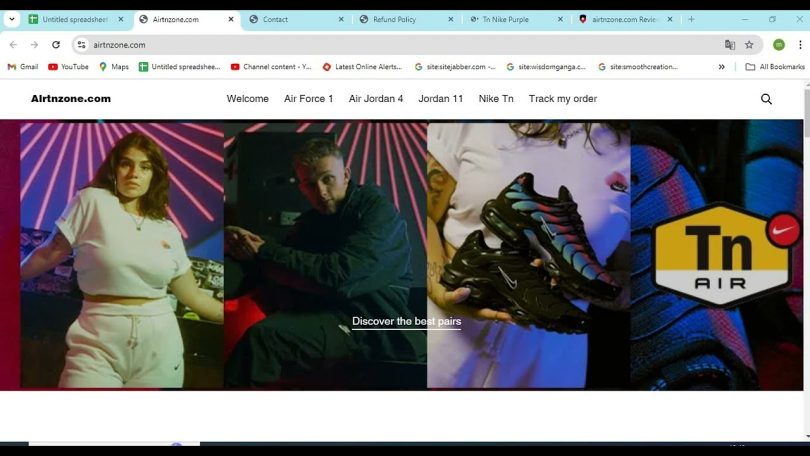Viewport: 810px width, 456px height.
Task: Open a new browser tab
Action: (691, 19)
